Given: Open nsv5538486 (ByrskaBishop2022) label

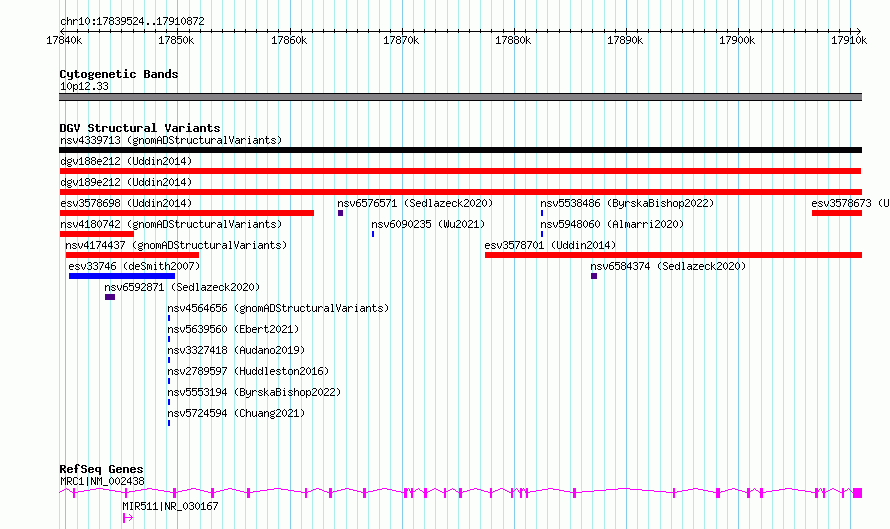Looking at the screenshot, I should (627, 203).
